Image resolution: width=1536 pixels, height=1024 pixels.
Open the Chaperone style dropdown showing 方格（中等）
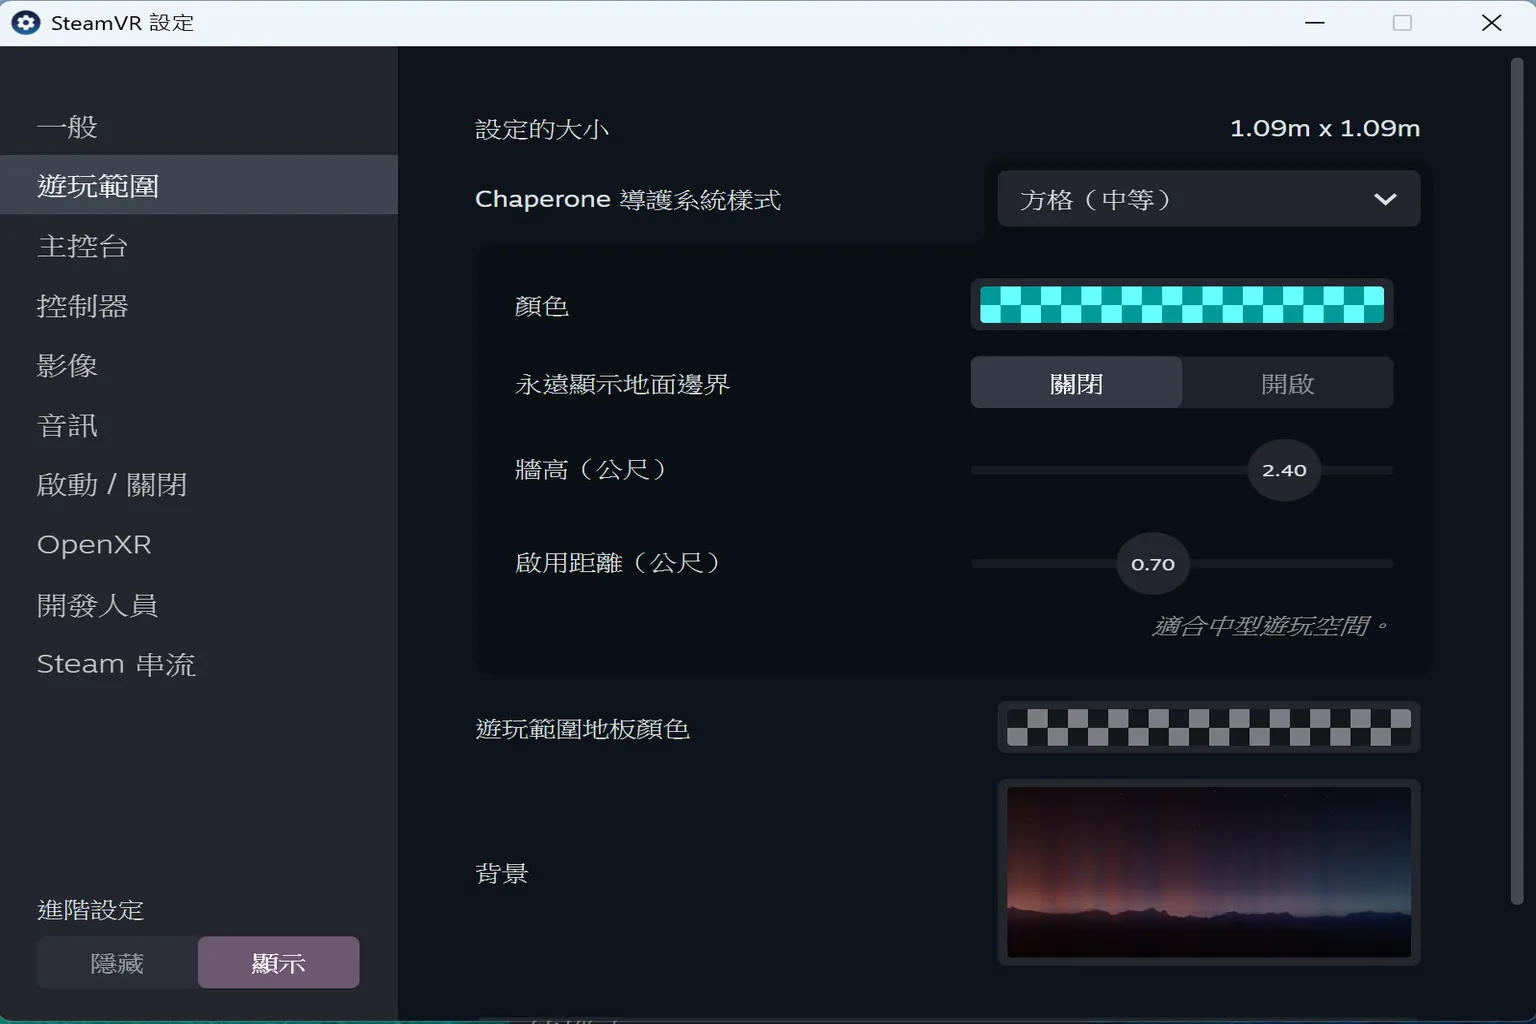point(1207,198)
